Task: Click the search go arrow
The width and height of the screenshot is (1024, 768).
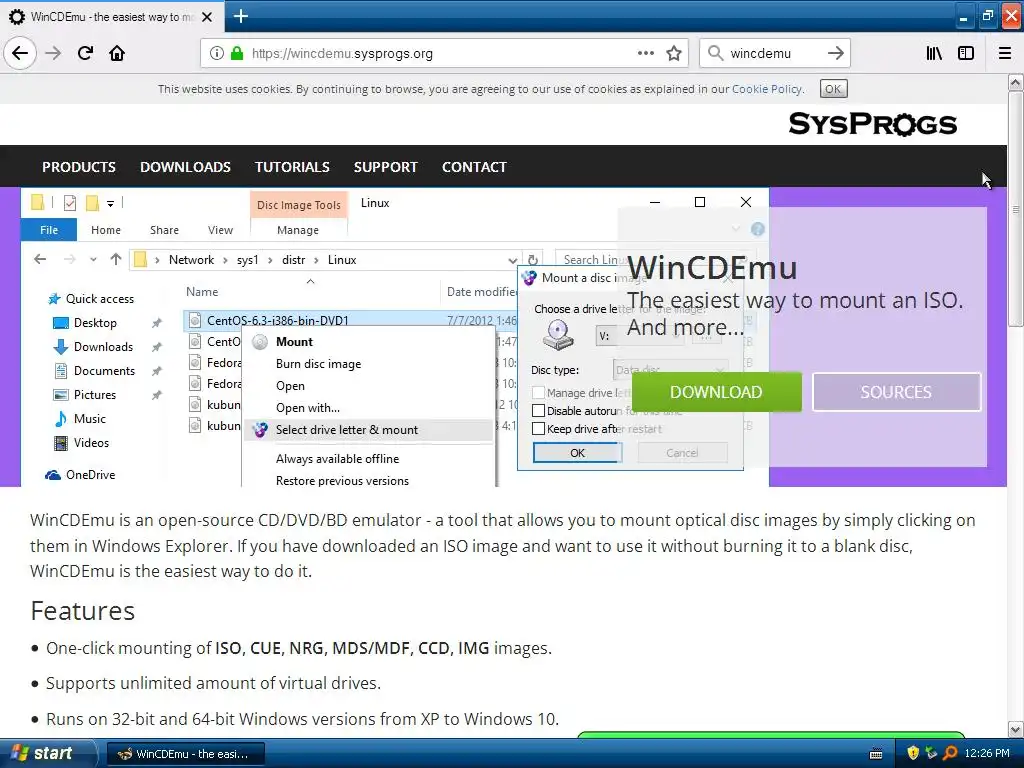Action: (835, 53)
